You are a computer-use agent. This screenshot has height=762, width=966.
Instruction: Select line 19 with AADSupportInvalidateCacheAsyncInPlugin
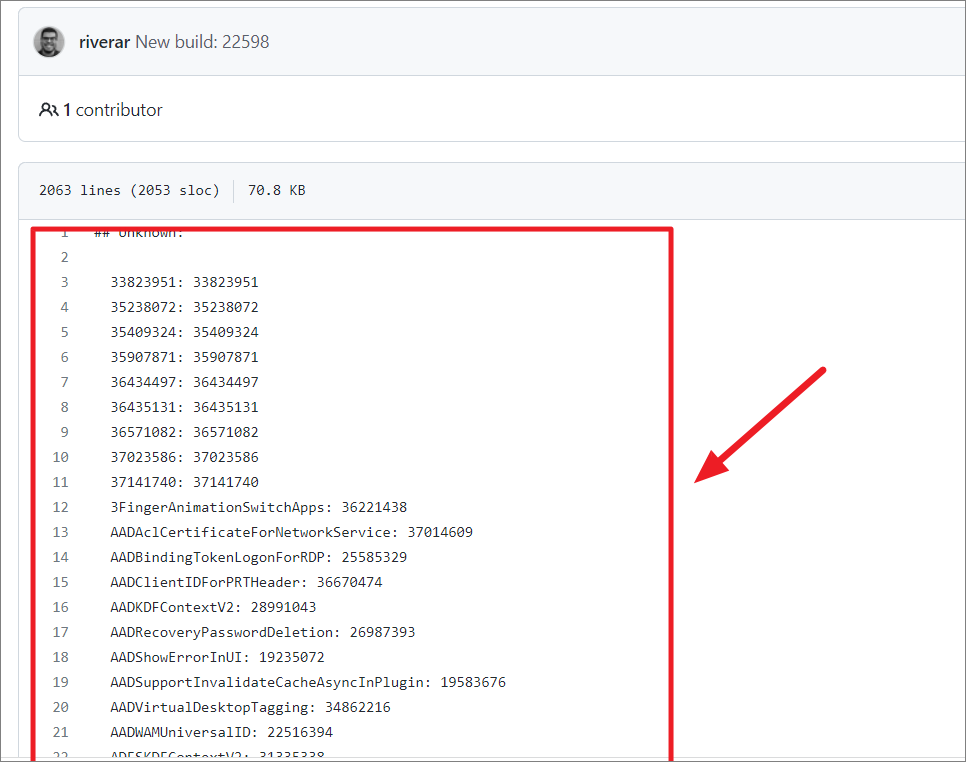click(x=60, y=682)
